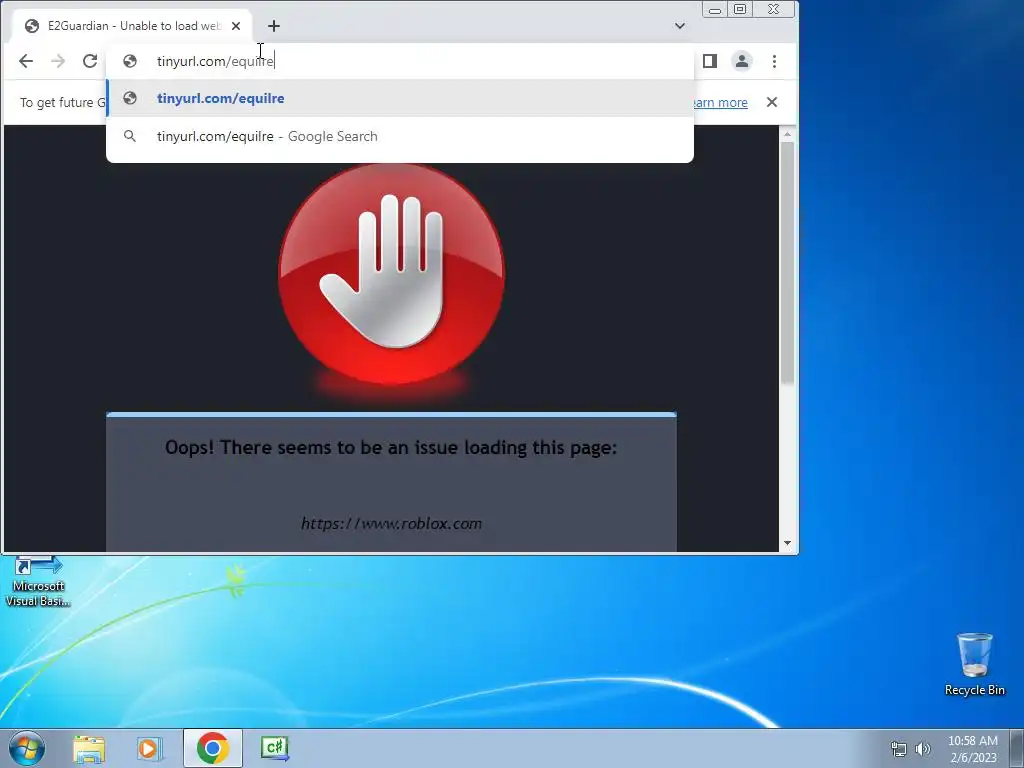Click the taskbar clock showing 10:58 AM

pos(973,749)
